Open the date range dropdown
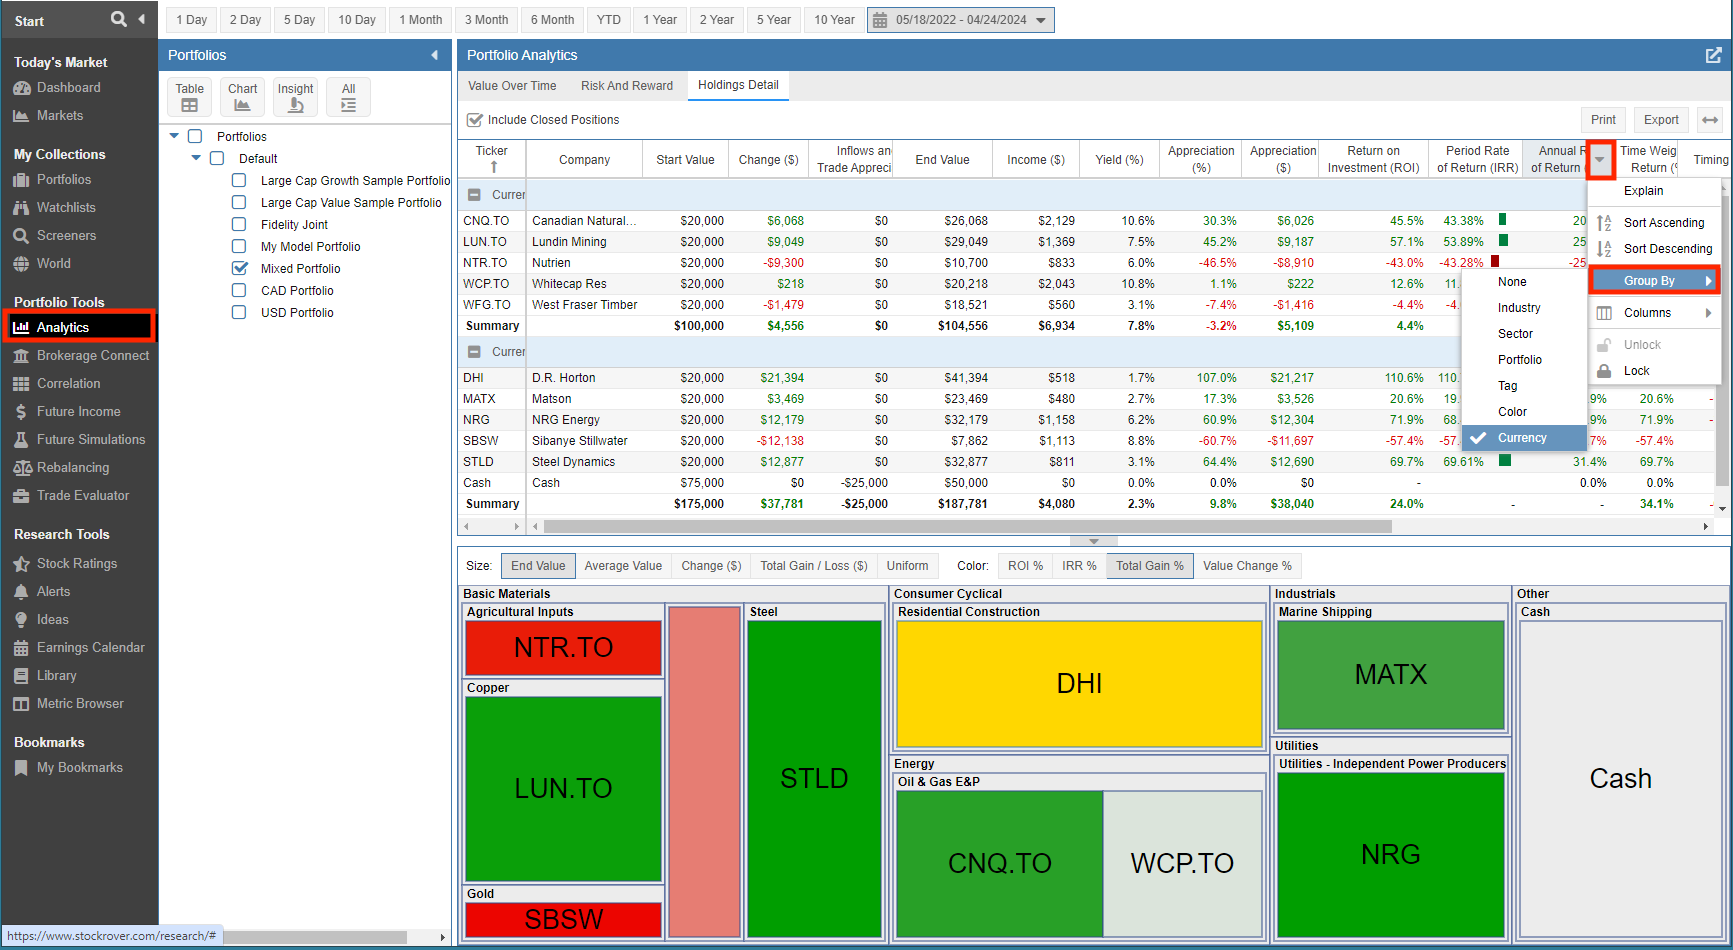This screenshot has width=1733, height=950. [x=1041, y=20]
